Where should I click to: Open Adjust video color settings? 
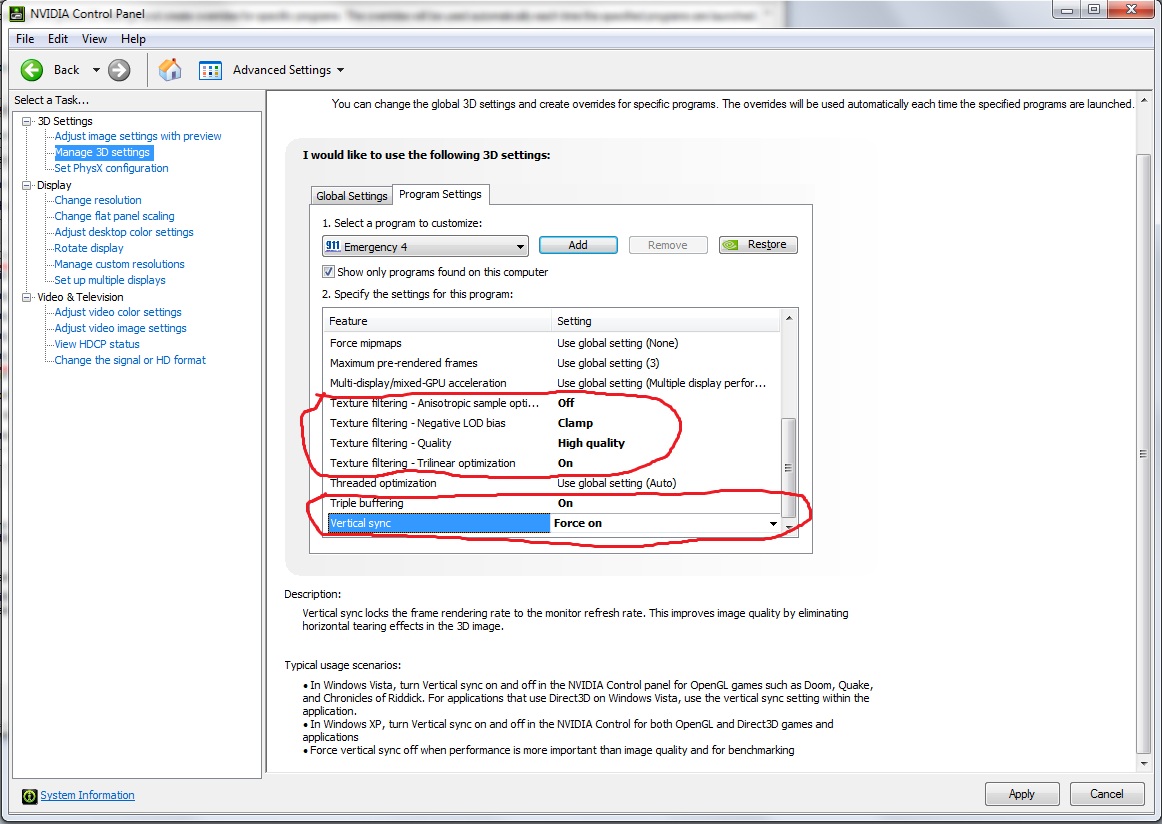pyautogui.click(x=118, y=312)
